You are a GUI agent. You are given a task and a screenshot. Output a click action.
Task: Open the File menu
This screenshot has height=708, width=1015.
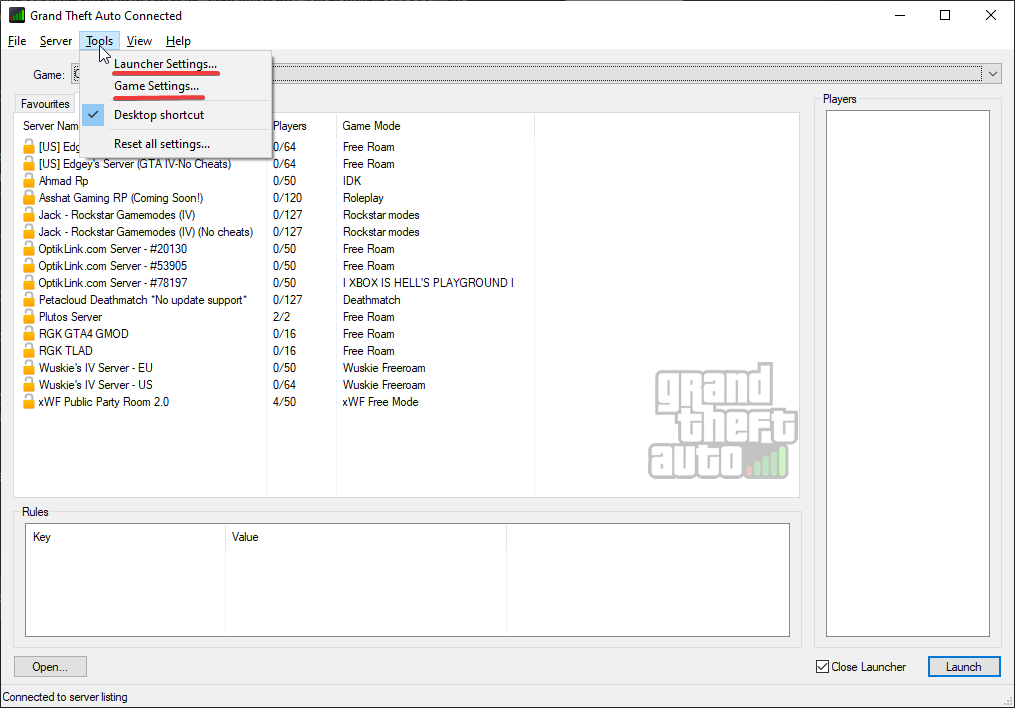click(17, 41)
